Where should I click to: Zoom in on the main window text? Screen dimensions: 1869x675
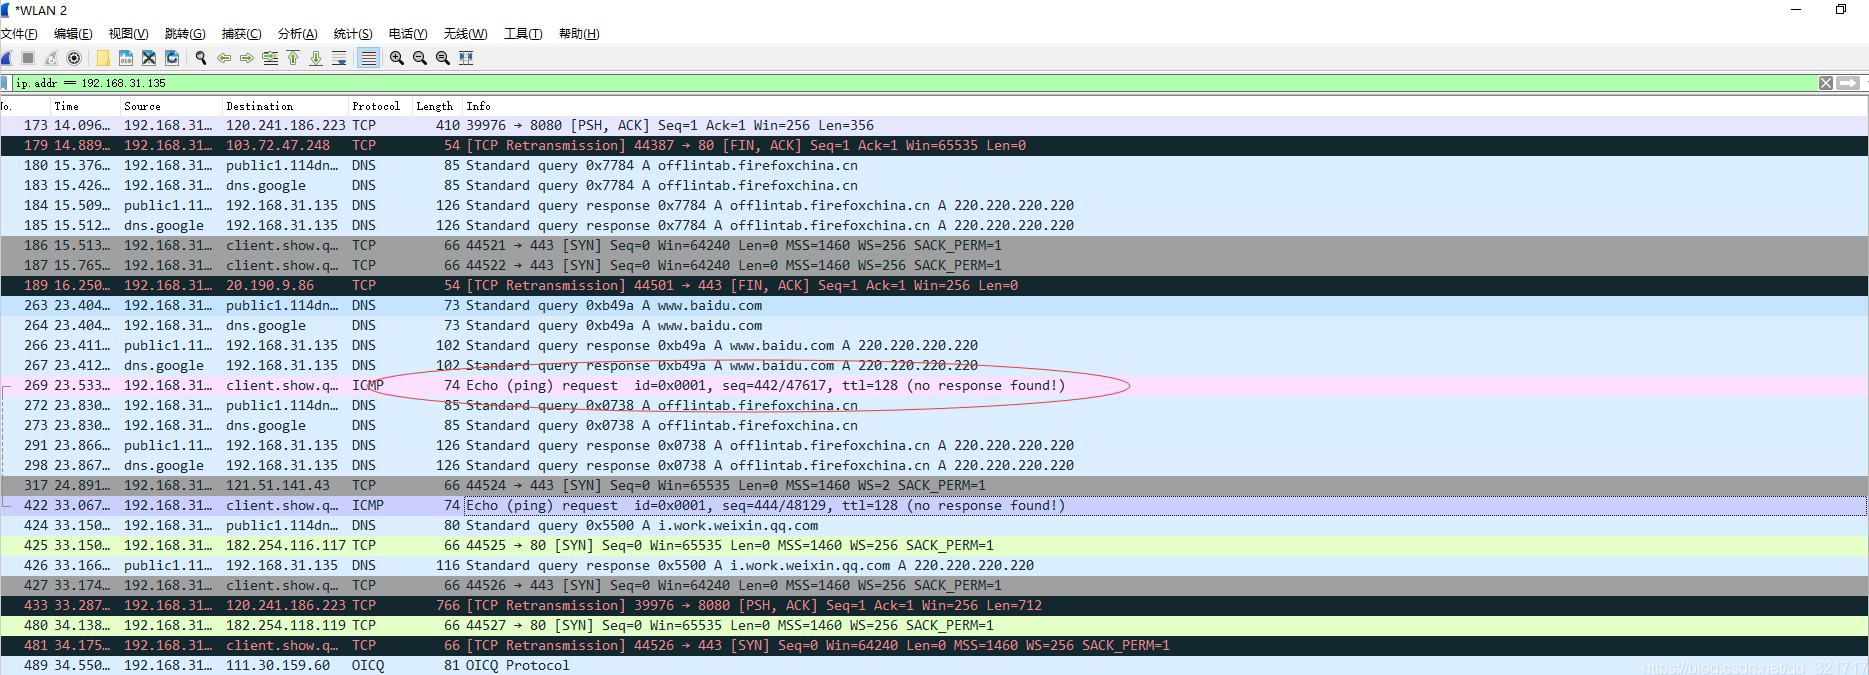[397, 58]
